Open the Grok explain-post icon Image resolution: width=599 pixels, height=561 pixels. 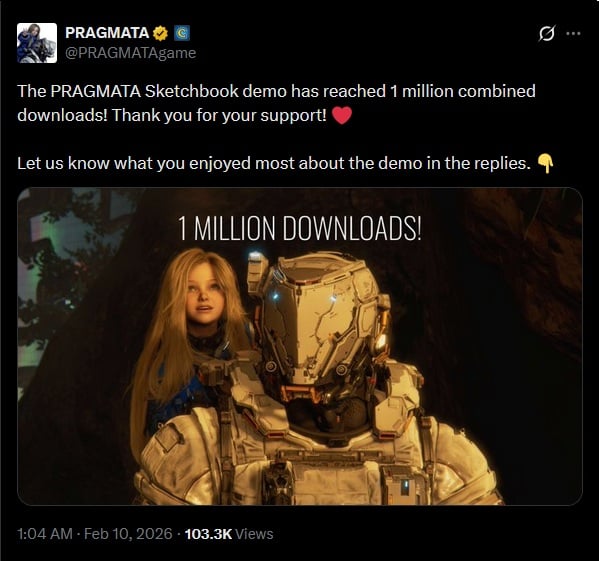point(547,34)
